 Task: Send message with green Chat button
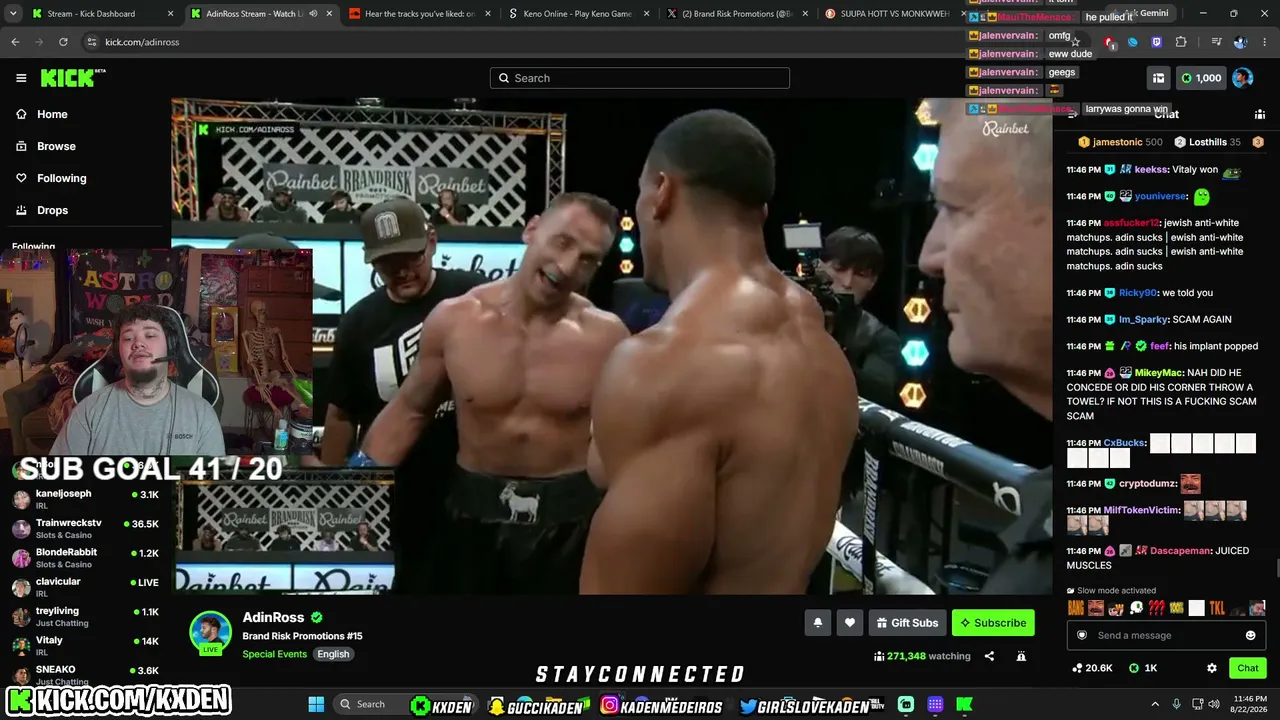click(x=1248, y=668)
